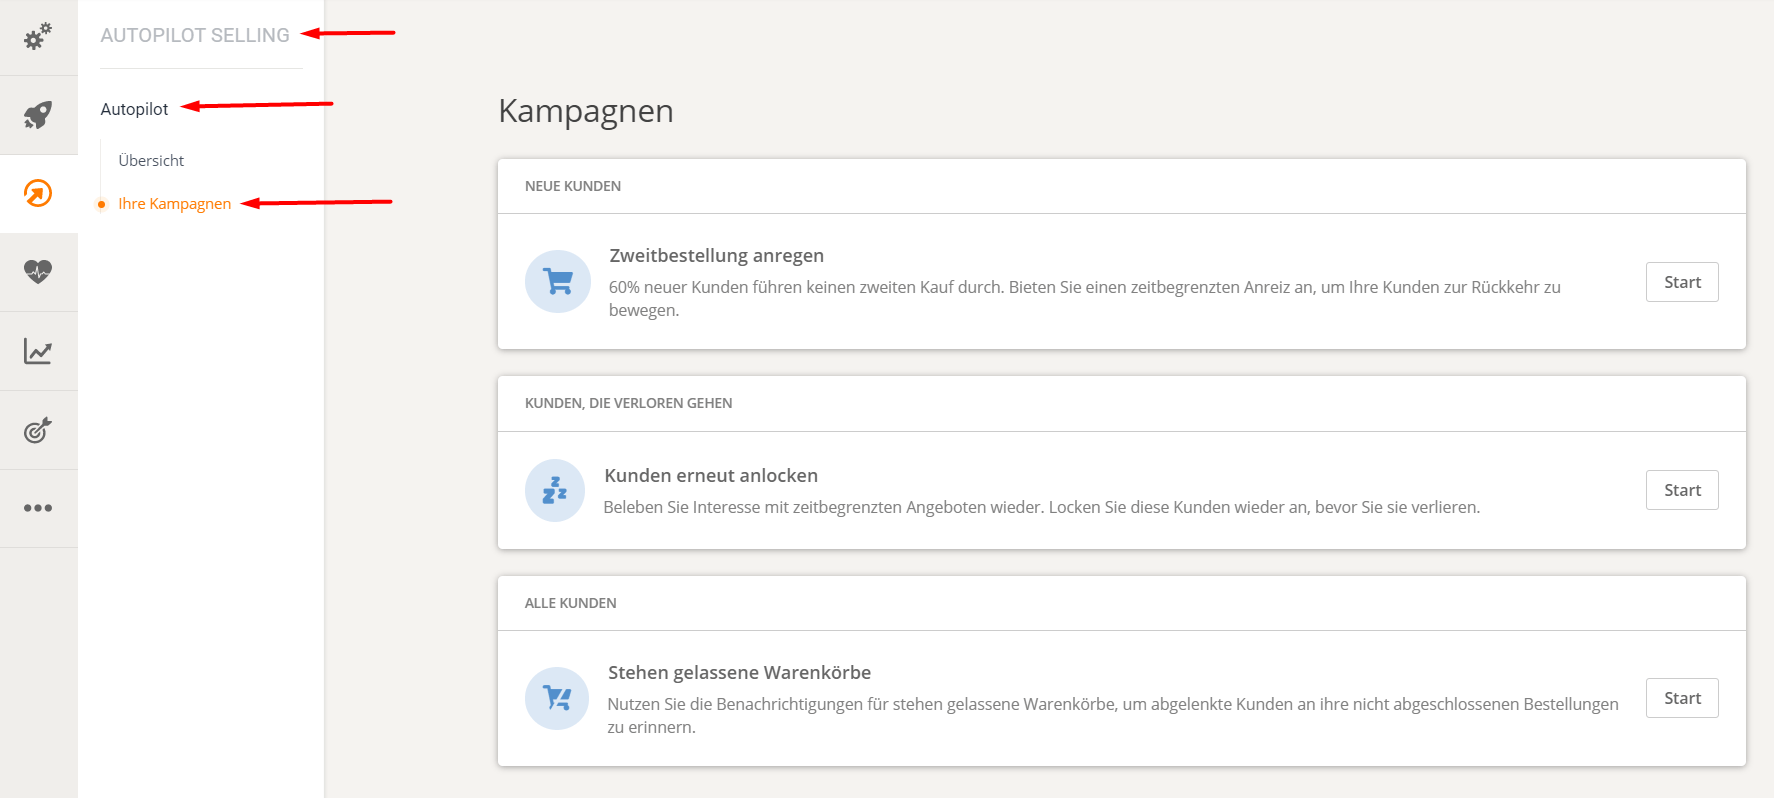Click the Zweitbestellung anregen title
Screen dimensions: 1774x798
(717, 256)
